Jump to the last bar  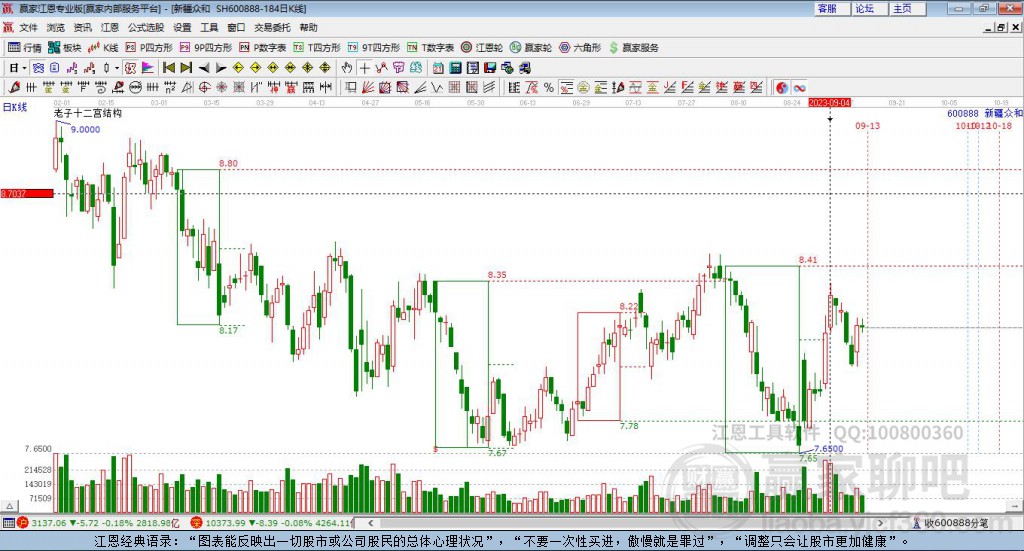186,68
